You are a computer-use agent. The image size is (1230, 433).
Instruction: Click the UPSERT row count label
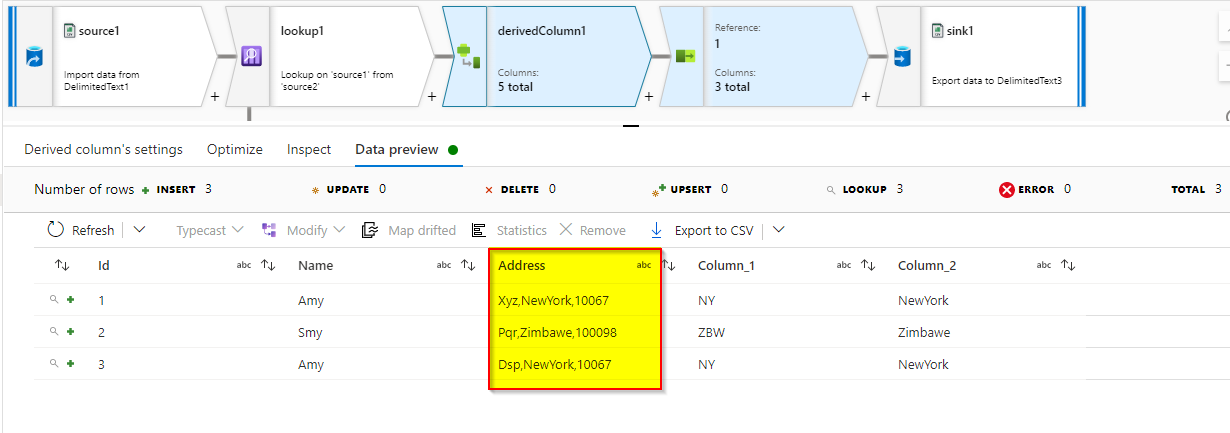[691, 189]
